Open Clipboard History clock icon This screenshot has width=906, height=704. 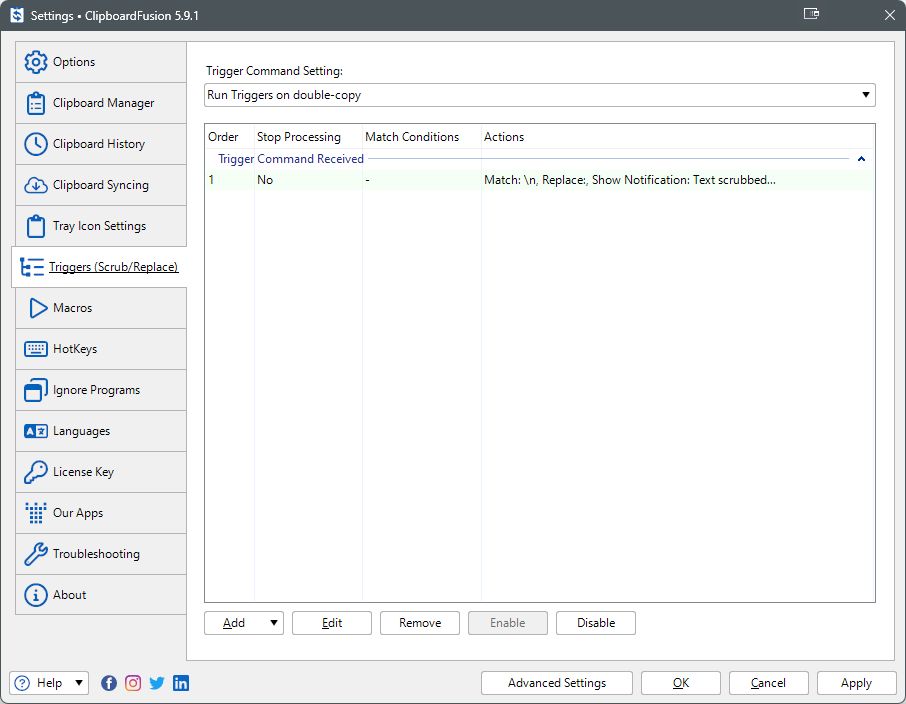point(36,144)
